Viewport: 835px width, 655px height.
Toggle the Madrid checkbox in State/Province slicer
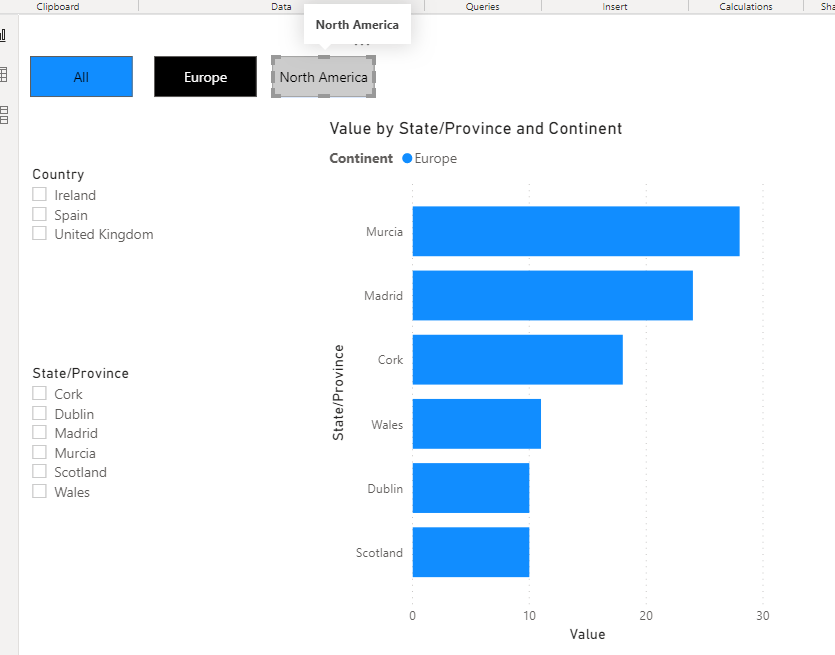[x=40, y=433]
